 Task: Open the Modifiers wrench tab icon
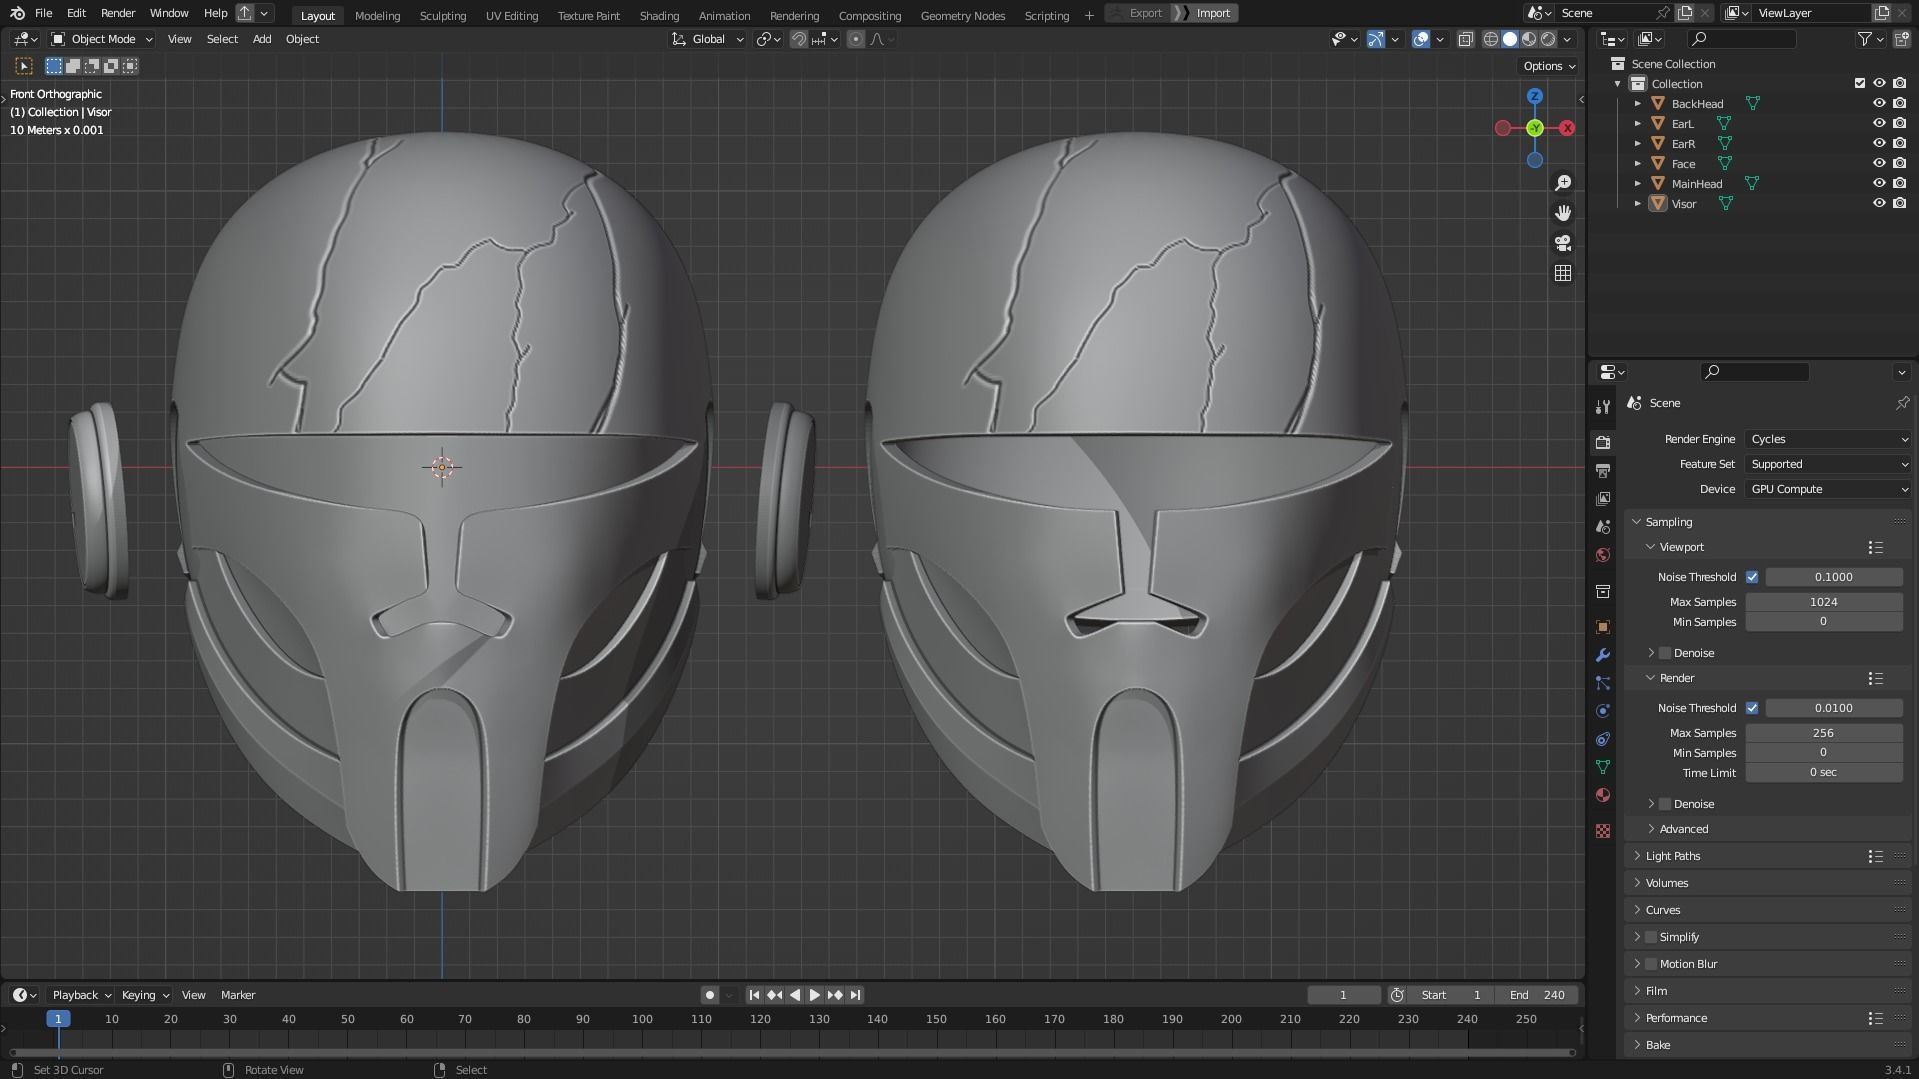pos(1603,655)
